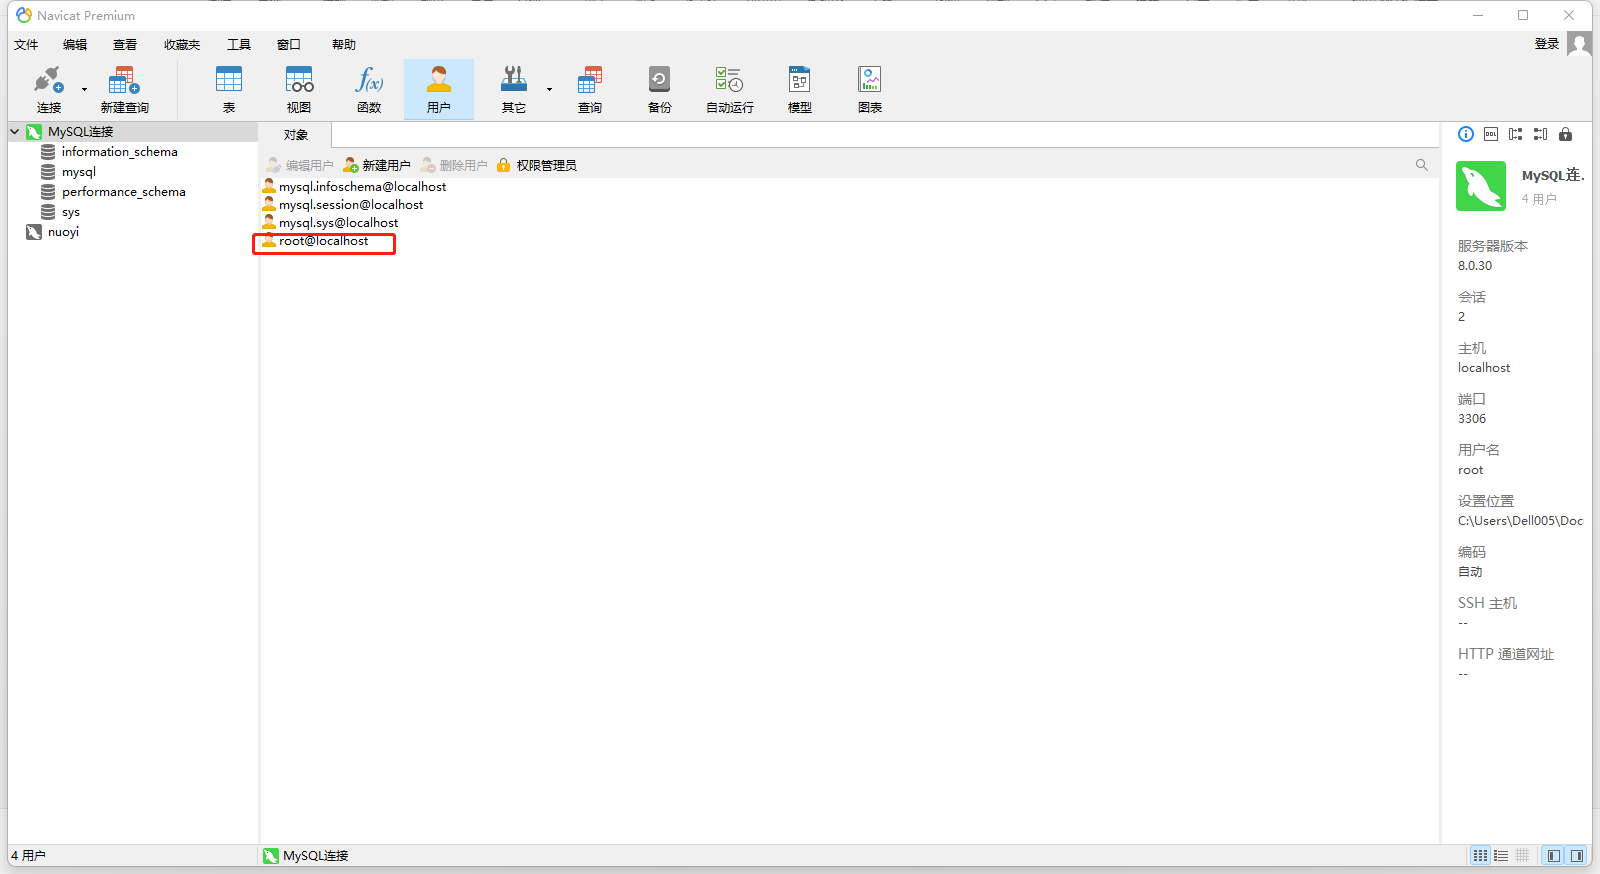Open the 表 (Table) toolbar icon
This screenshot has width=1600, height=874.
click(x=229, y=89)
